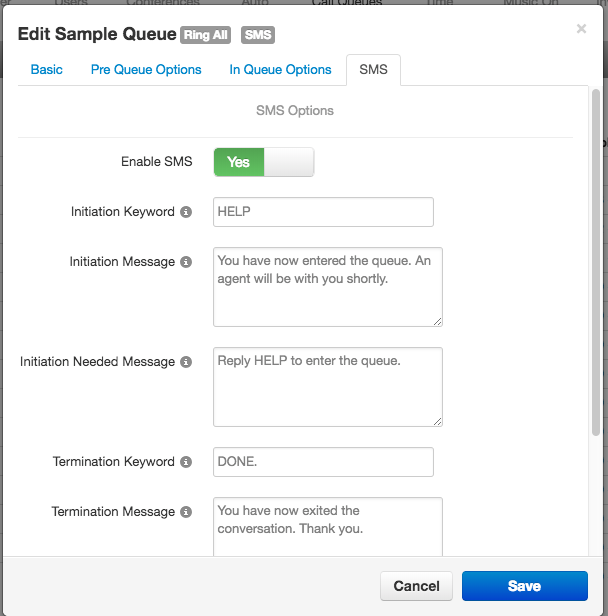Click the Initiation Keyword field containing HELP

(x=323, y=212)
